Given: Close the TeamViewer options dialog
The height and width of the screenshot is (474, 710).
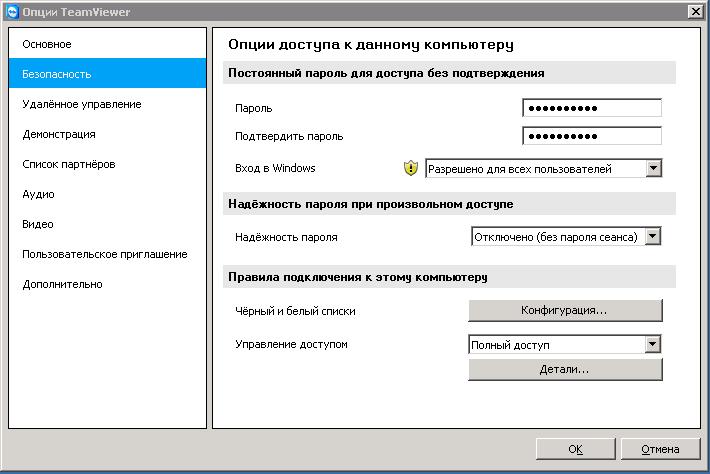Looking at the screenshot, I should 696,11.
